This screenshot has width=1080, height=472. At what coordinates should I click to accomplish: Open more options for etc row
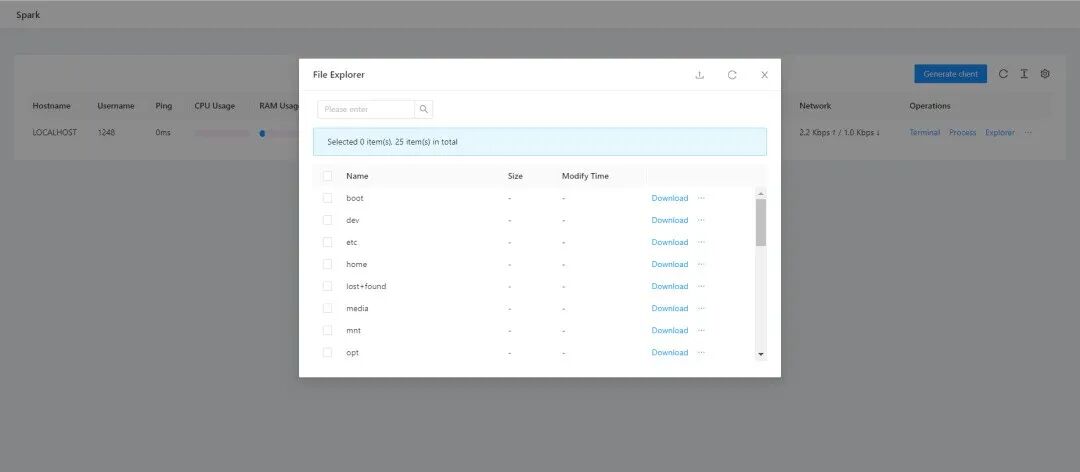[701, 242]
